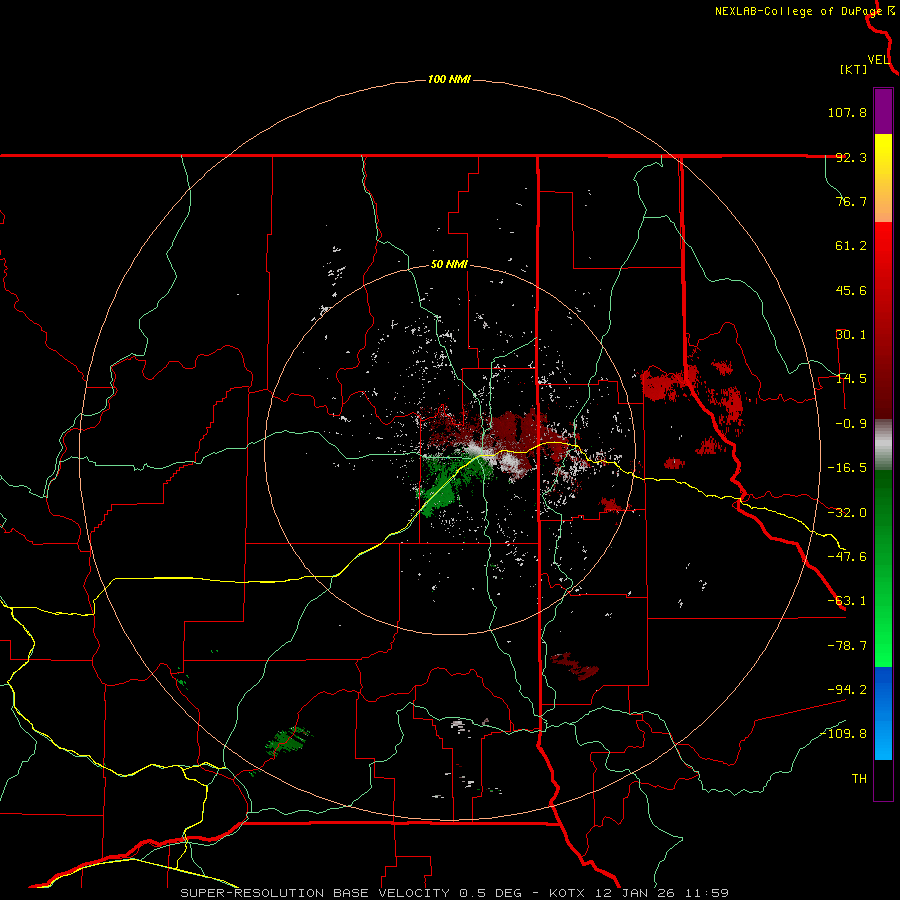Click the white echo cluster at radar center
Screen dimensions: 900x900
pos(475,449)
